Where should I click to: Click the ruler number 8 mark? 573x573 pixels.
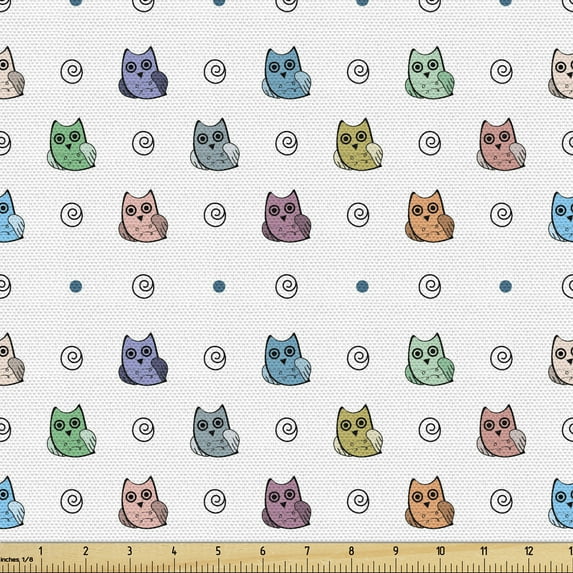(x=351, y=551)
